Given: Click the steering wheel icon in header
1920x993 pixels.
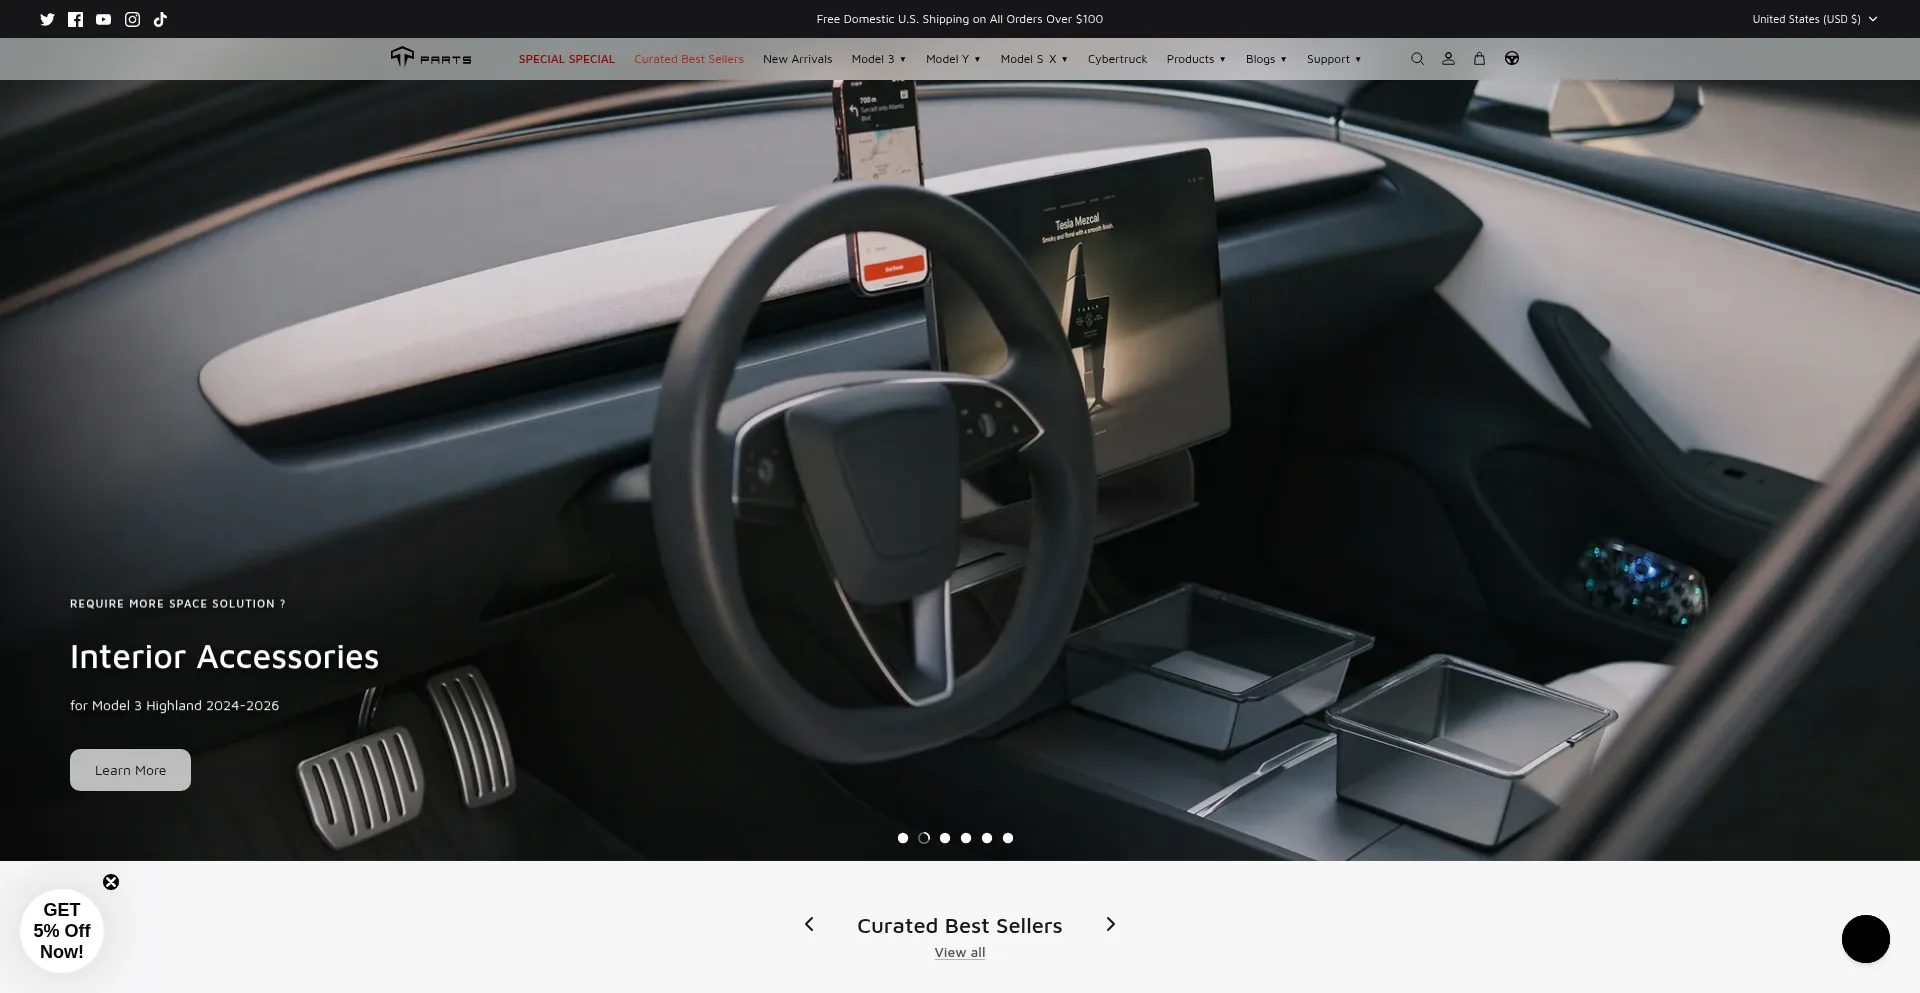Looking at the screenshot, I should [1512, 59].
